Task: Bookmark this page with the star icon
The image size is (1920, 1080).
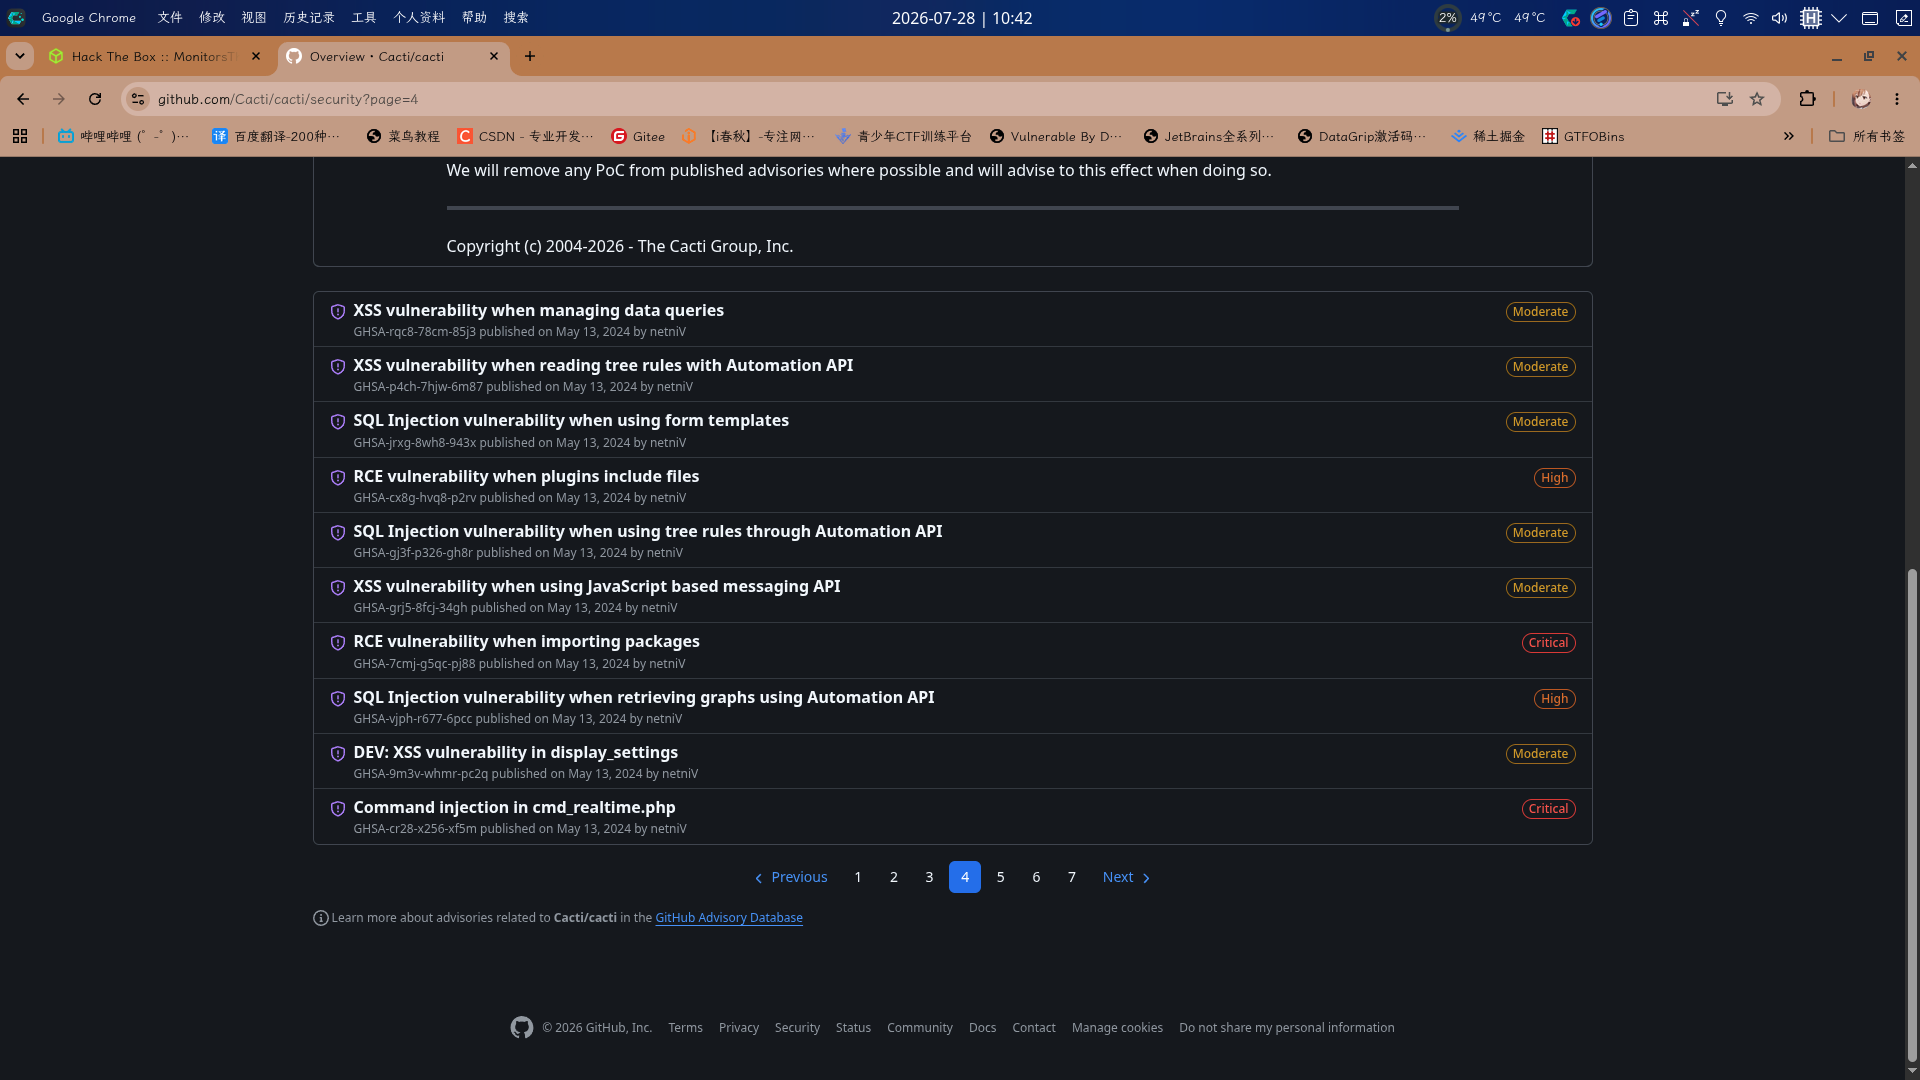Action: [x=1757, y=99]
